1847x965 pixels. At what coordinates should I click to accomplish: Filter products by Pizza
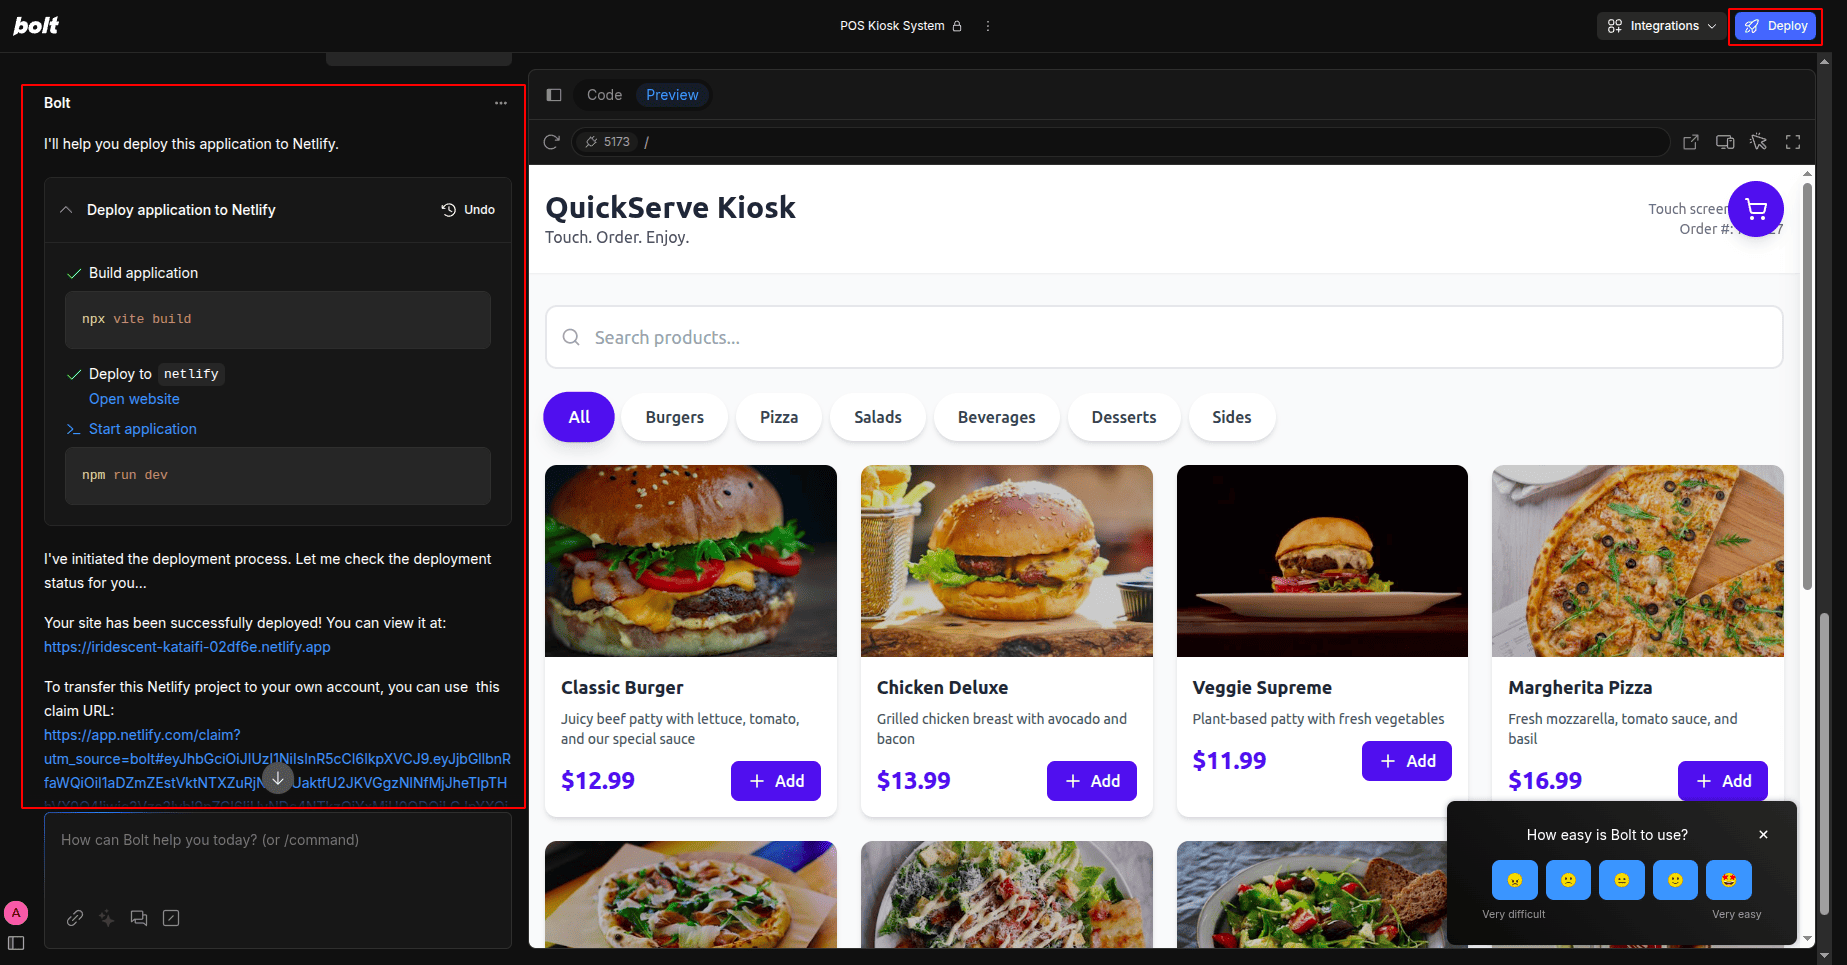tap(779, 417)
